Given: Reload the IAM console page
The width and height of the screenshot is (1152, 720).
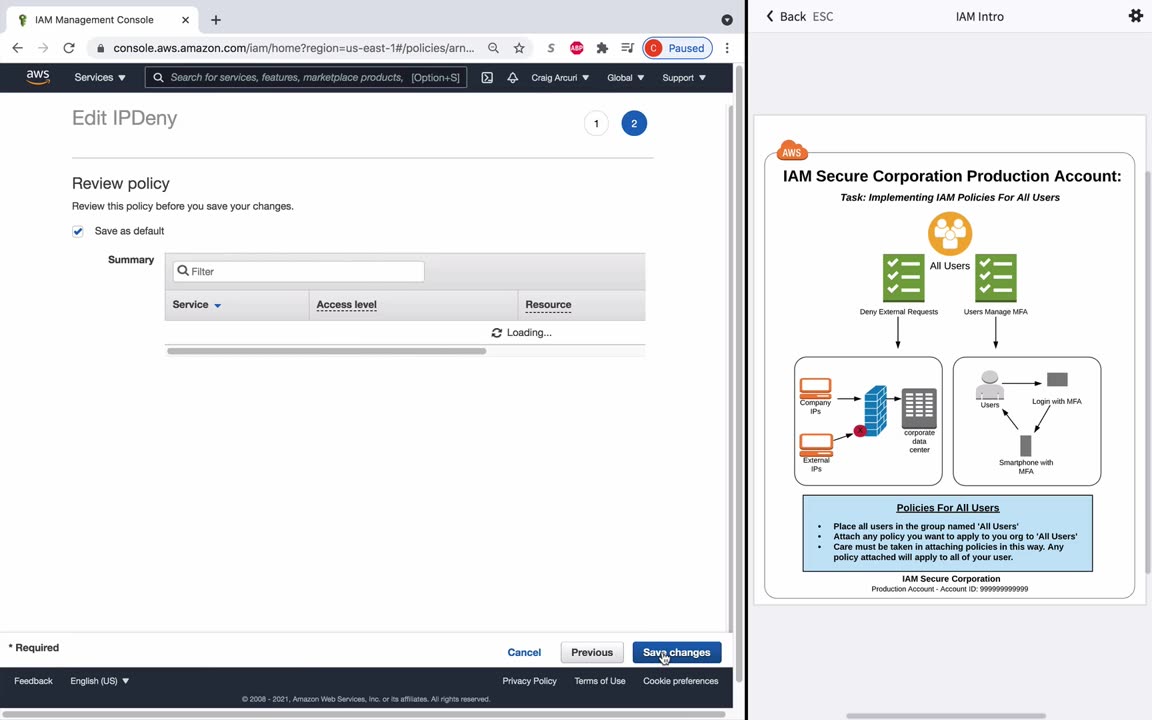Looking at the screenshot, I should tap(69, 48).
